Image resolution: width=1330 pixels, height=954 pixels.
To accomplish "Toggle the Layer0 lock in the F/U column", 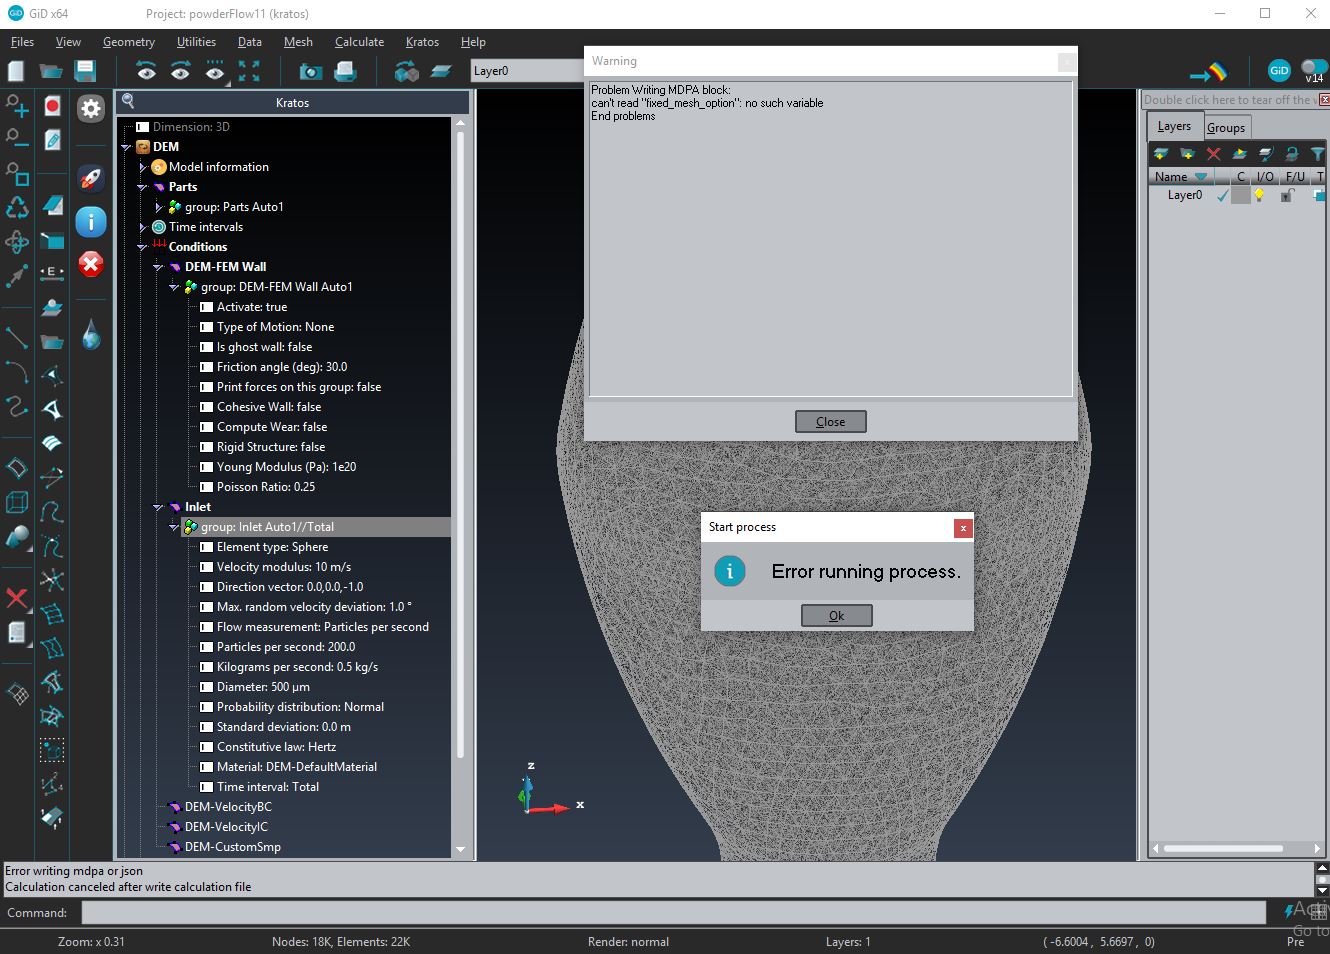I will pos(1288,195).
